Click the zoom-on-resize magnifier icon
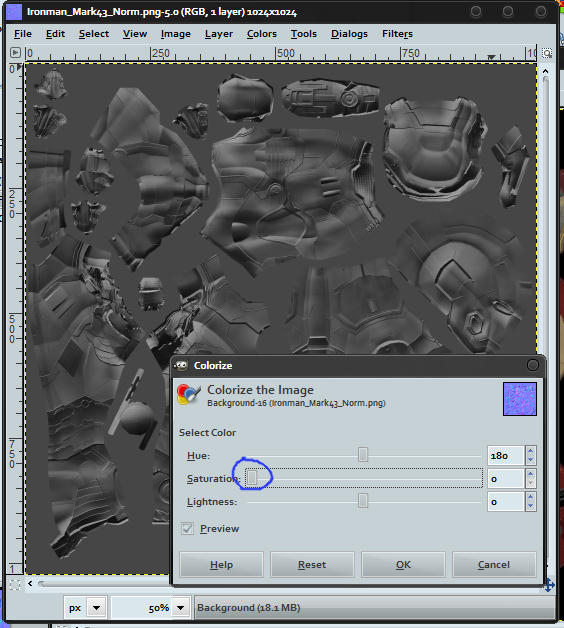Image resolution: width=564 pixels, height=628 pixels. (x=547, y=53)
